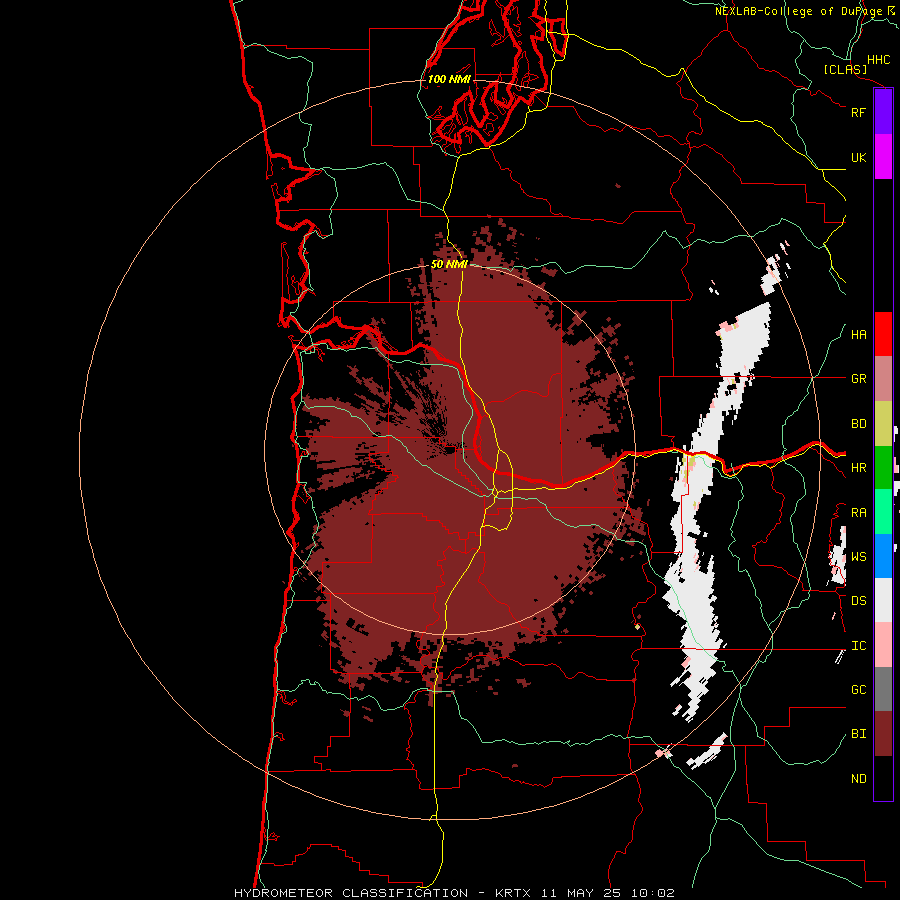Click the ND black legend swatch
The height and width of the screenshot is (900, 900).
[x=883, y=778]
